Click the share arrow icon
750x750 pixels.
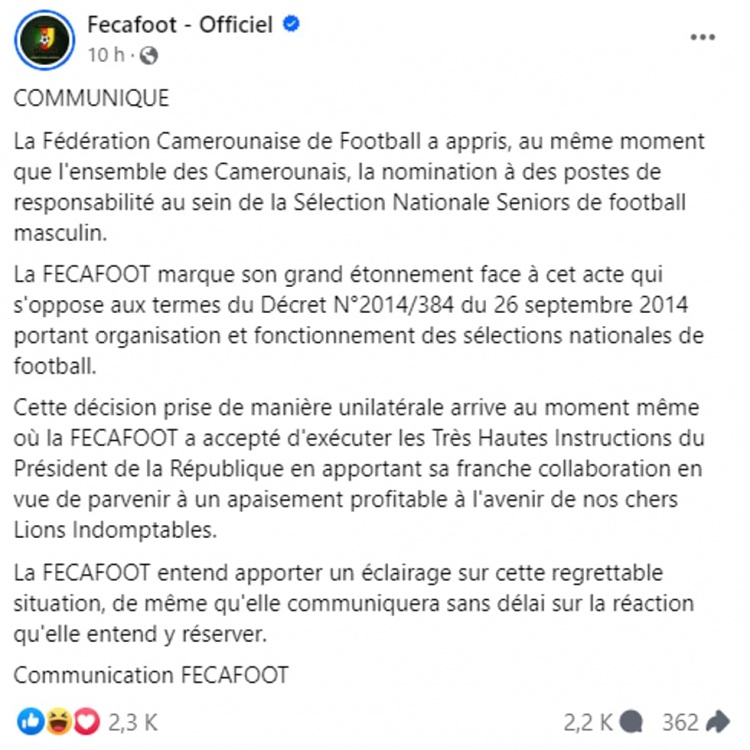coord(718,721)
